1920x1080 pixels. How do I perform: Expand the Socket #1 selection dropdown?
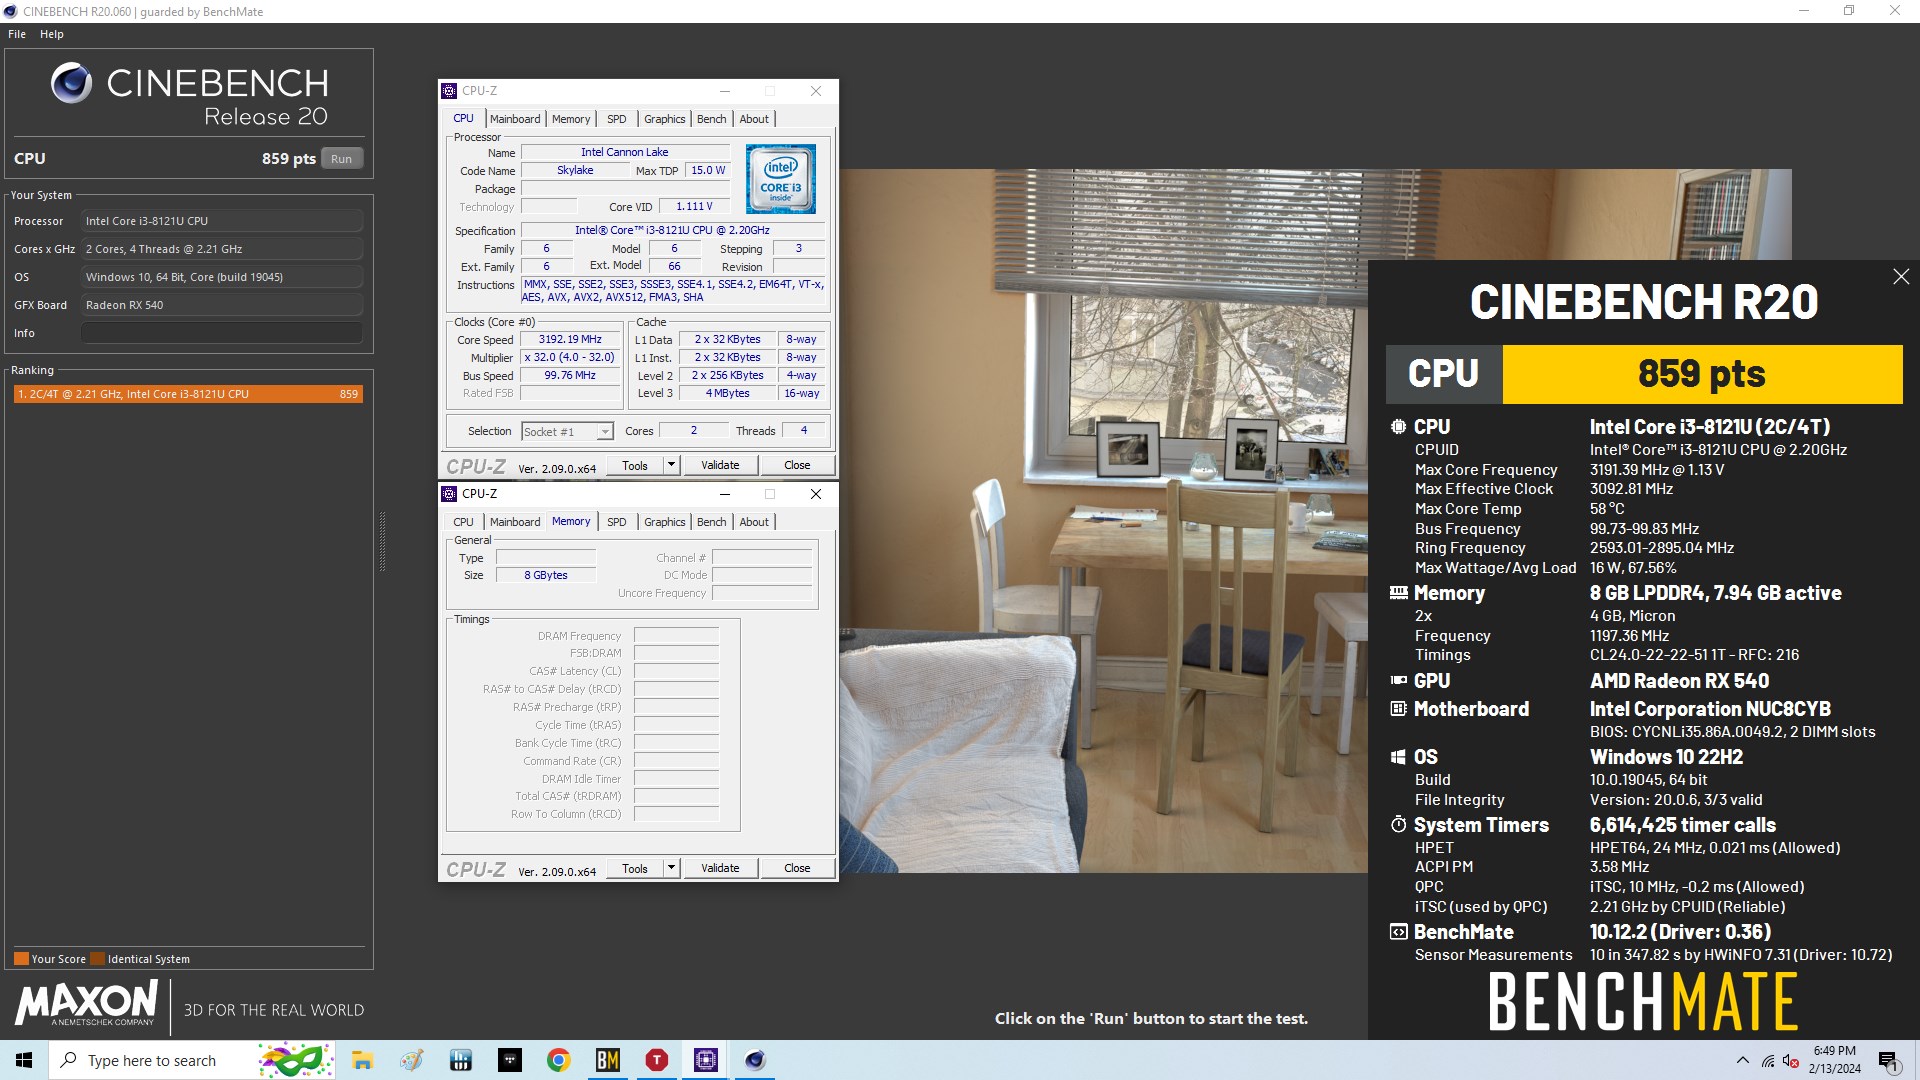click(x=605, y=432)
